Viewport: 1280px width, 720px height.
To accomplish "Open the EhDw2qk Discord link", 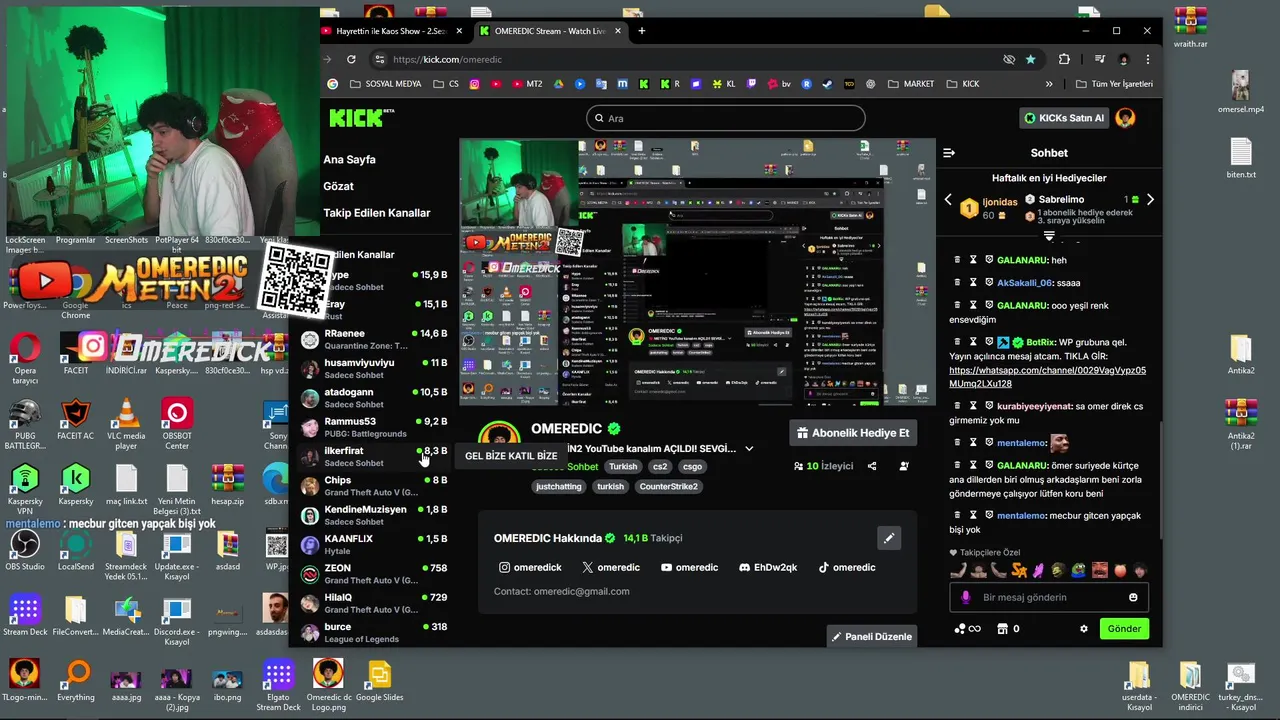I will (x=768, y=567).
